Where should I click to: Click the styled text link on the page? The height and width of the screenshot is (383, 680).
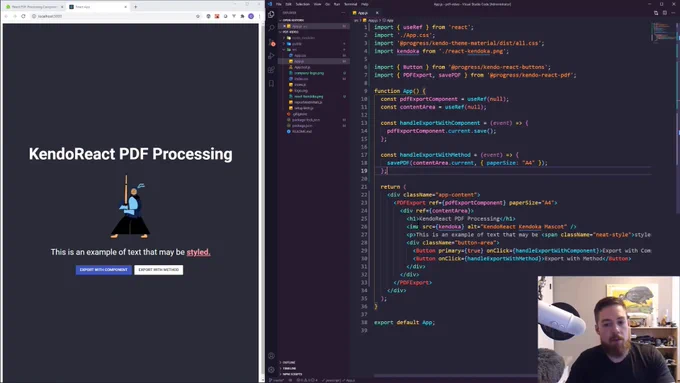point(198,252)
